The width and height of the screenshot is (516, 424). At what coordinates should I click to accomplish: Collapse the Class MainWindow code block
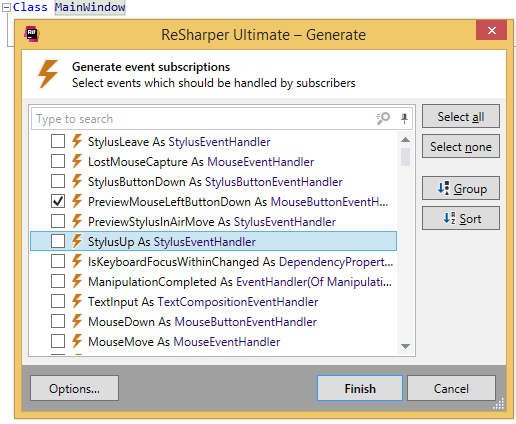click(6, 7)
